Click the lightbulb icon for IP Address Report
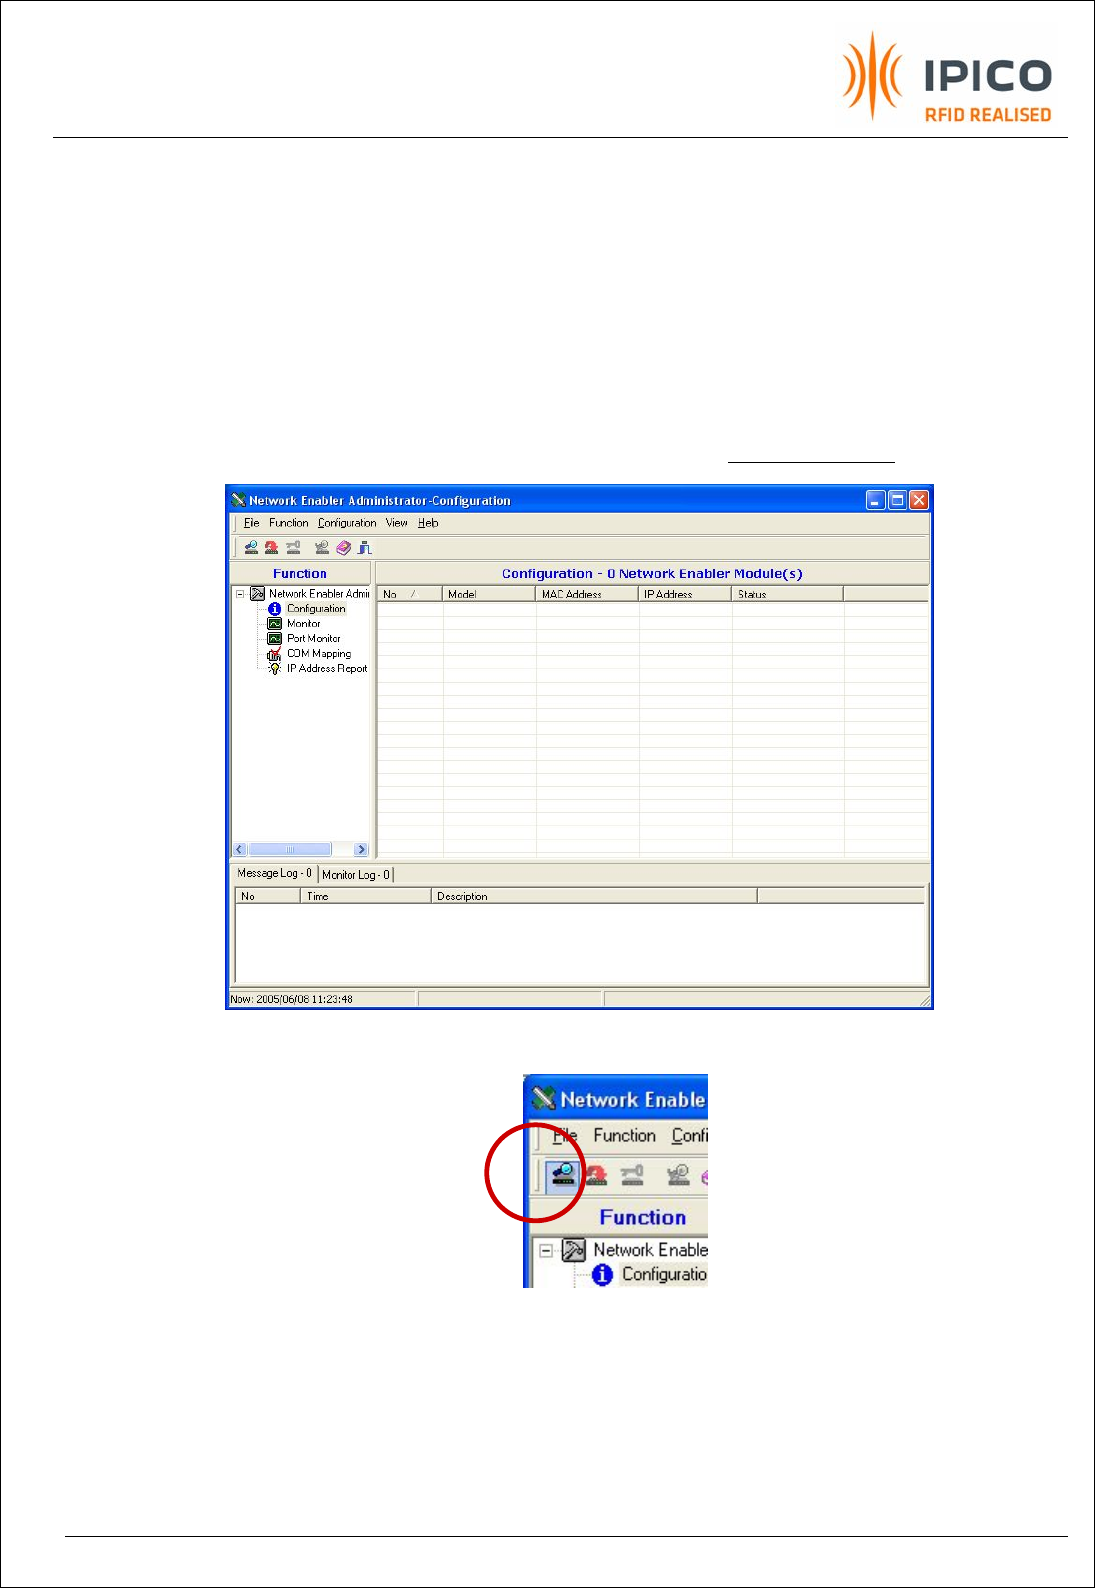 tap(274, 669)
